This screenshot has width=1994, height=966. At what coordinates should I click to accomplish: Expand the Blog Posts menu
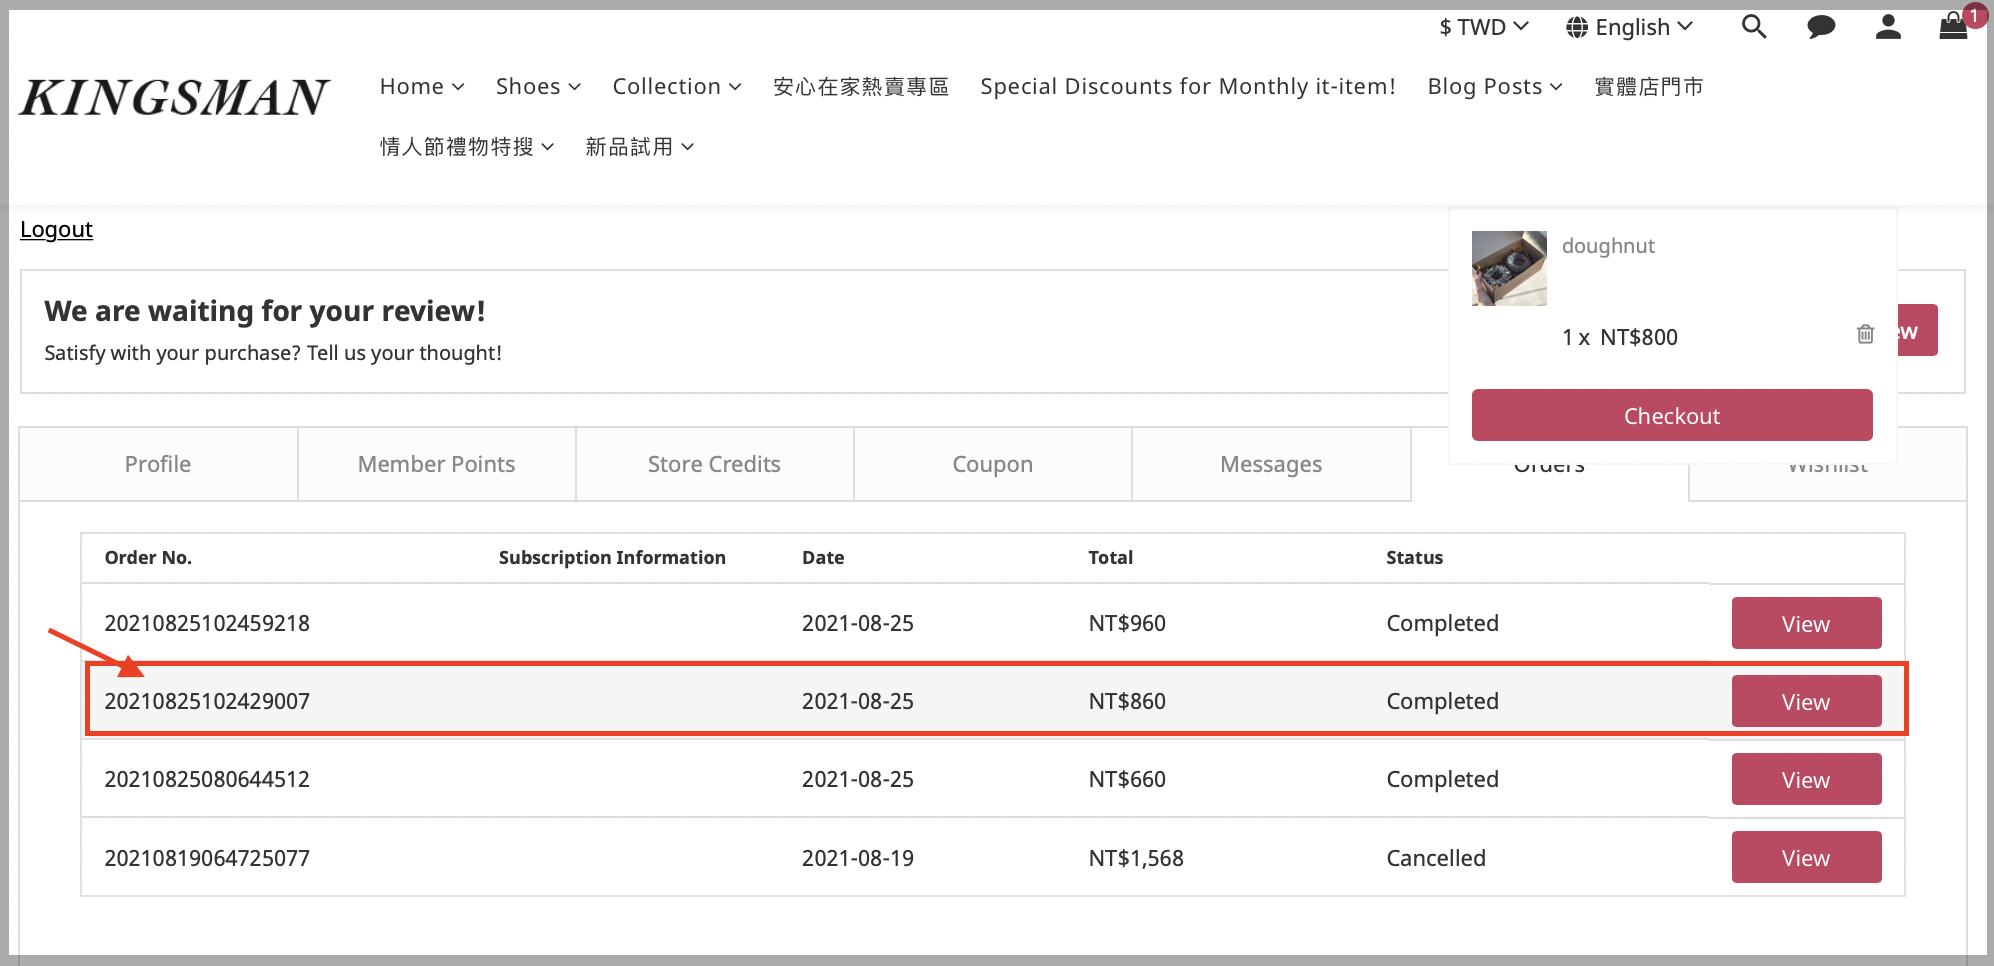[1495, 87]
